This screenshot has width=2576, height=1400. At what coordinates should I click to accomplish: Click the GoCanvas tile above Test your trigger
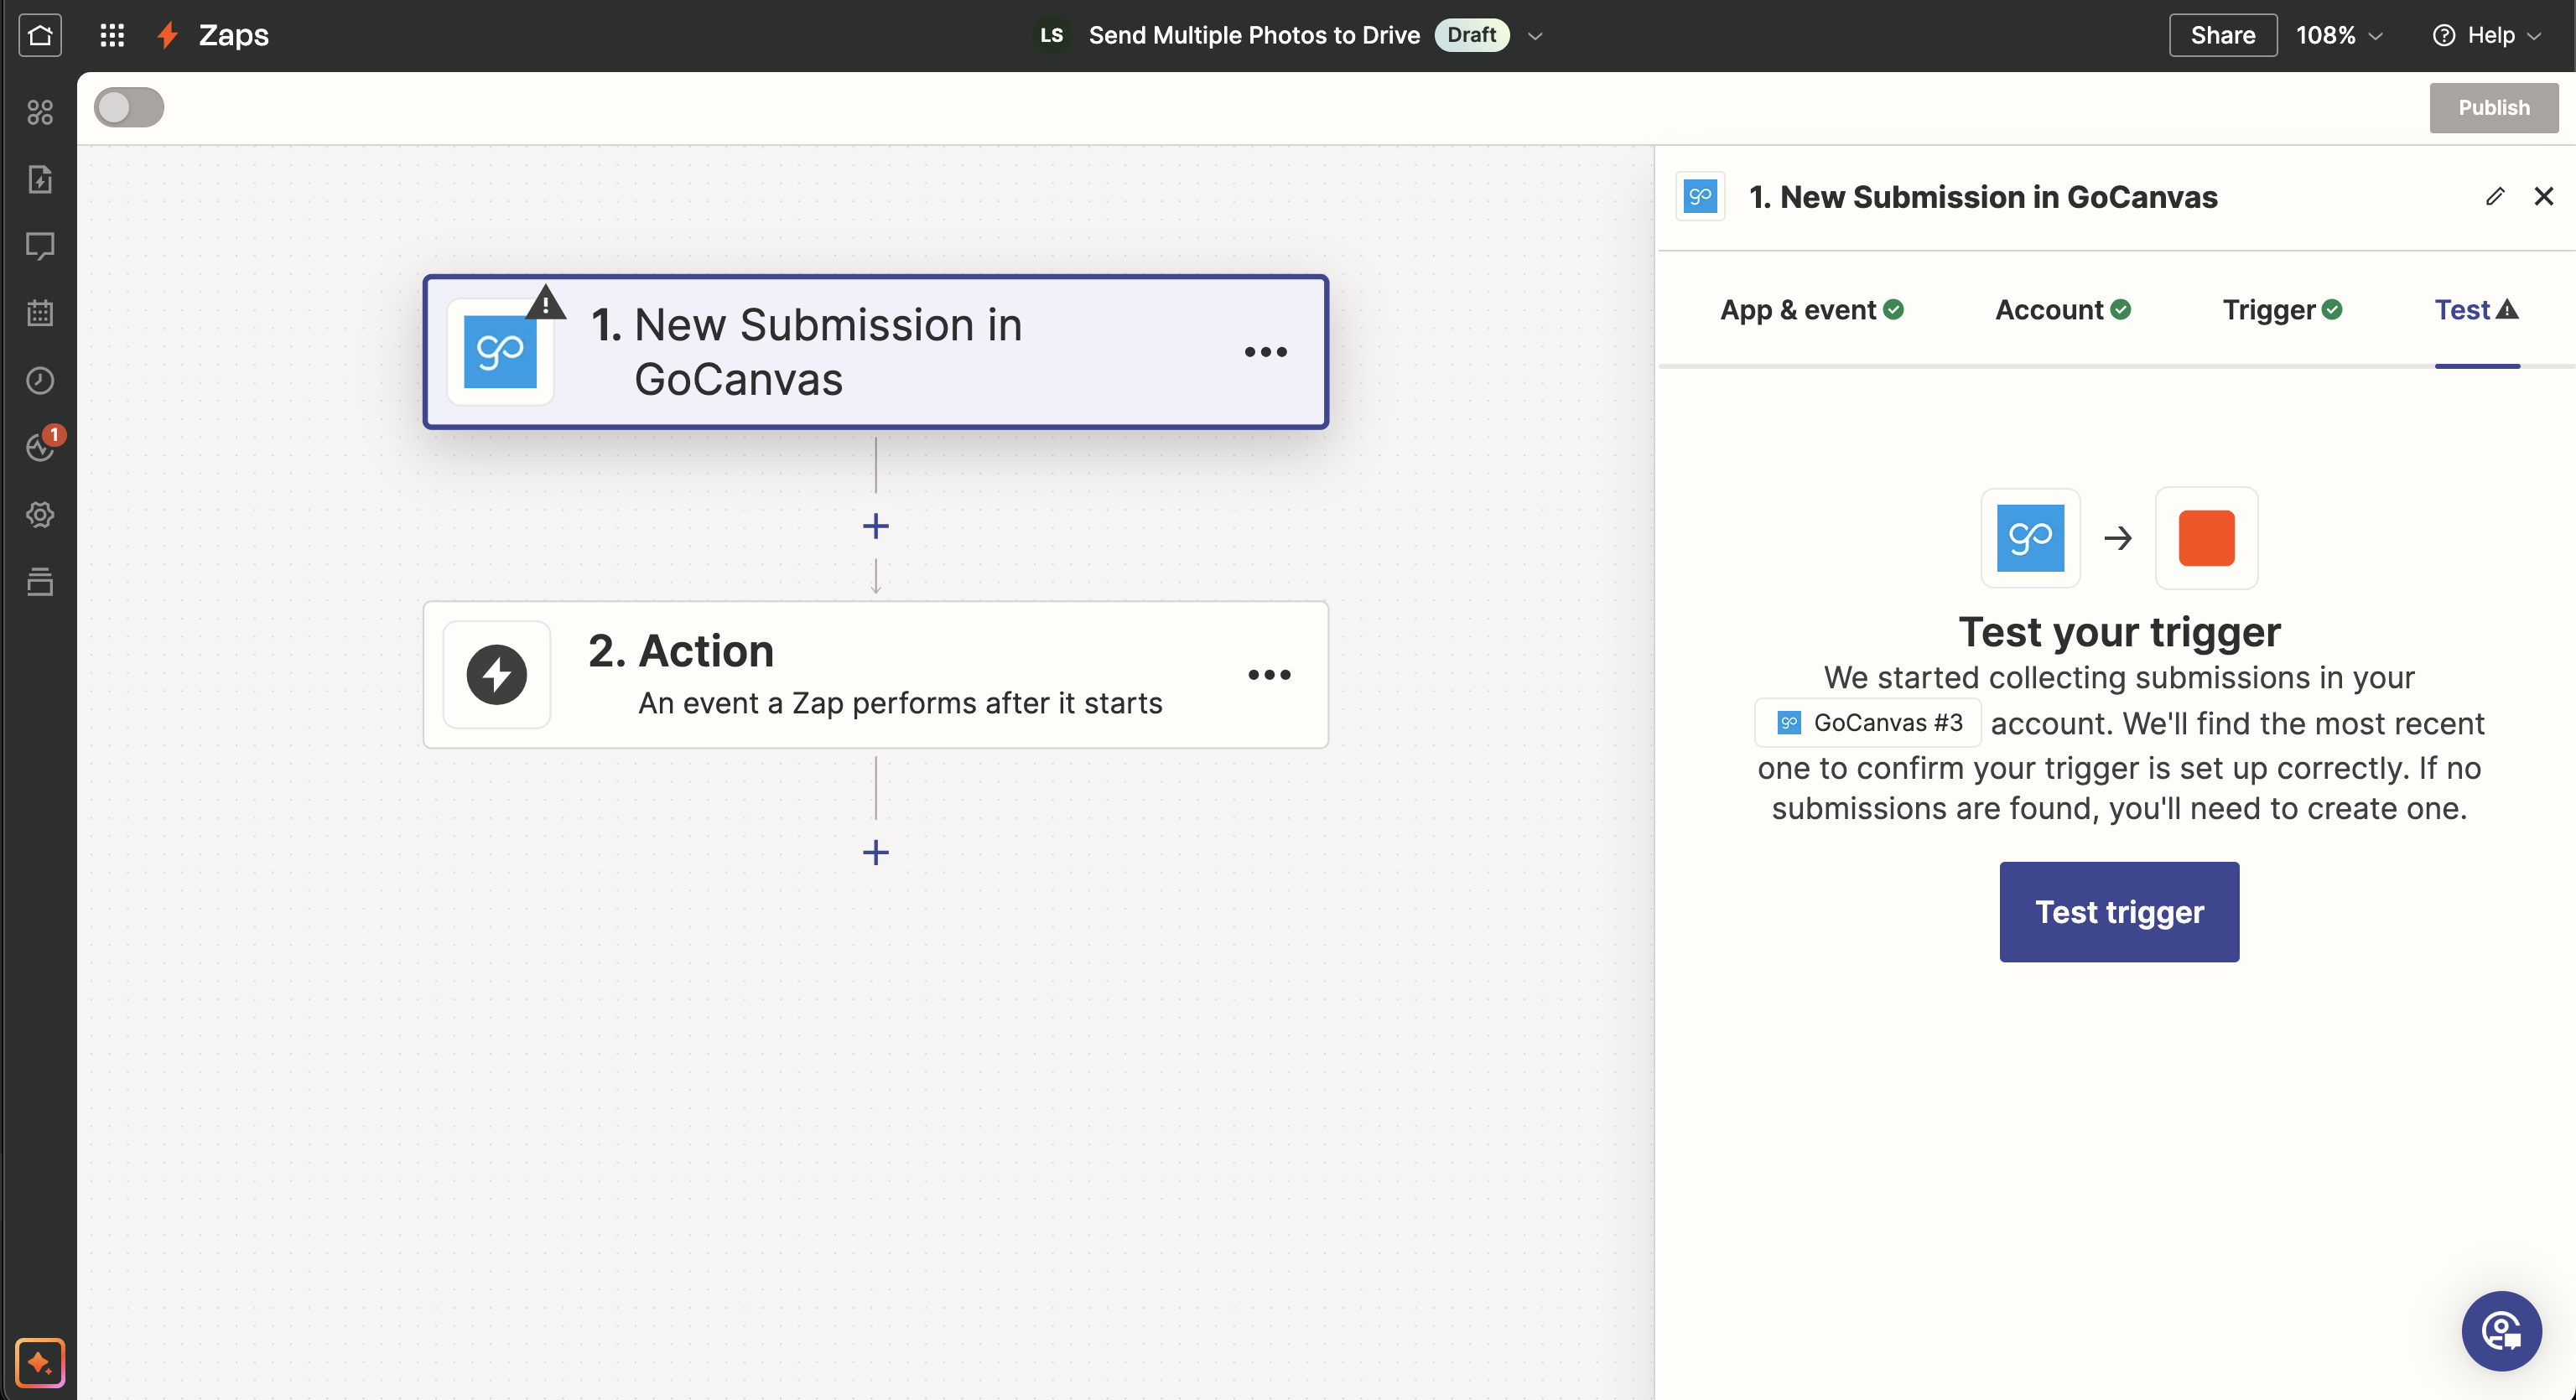click(2031, 538)
